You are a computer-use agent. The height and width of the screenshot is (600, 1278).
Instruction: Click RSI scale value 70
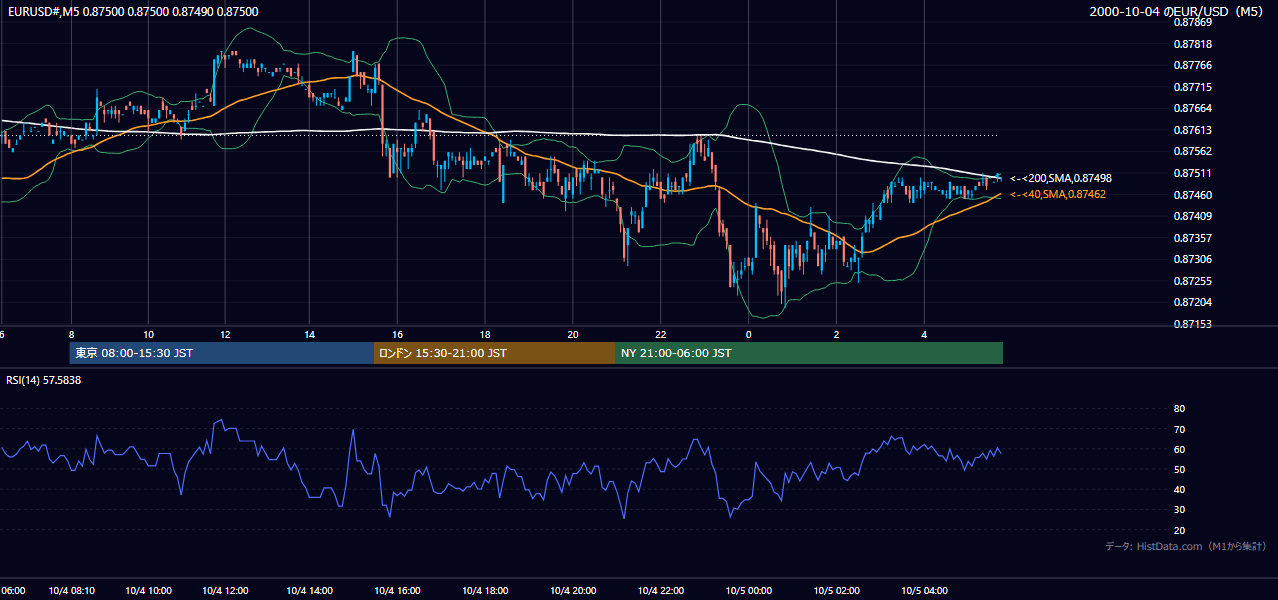[1179, 429]
